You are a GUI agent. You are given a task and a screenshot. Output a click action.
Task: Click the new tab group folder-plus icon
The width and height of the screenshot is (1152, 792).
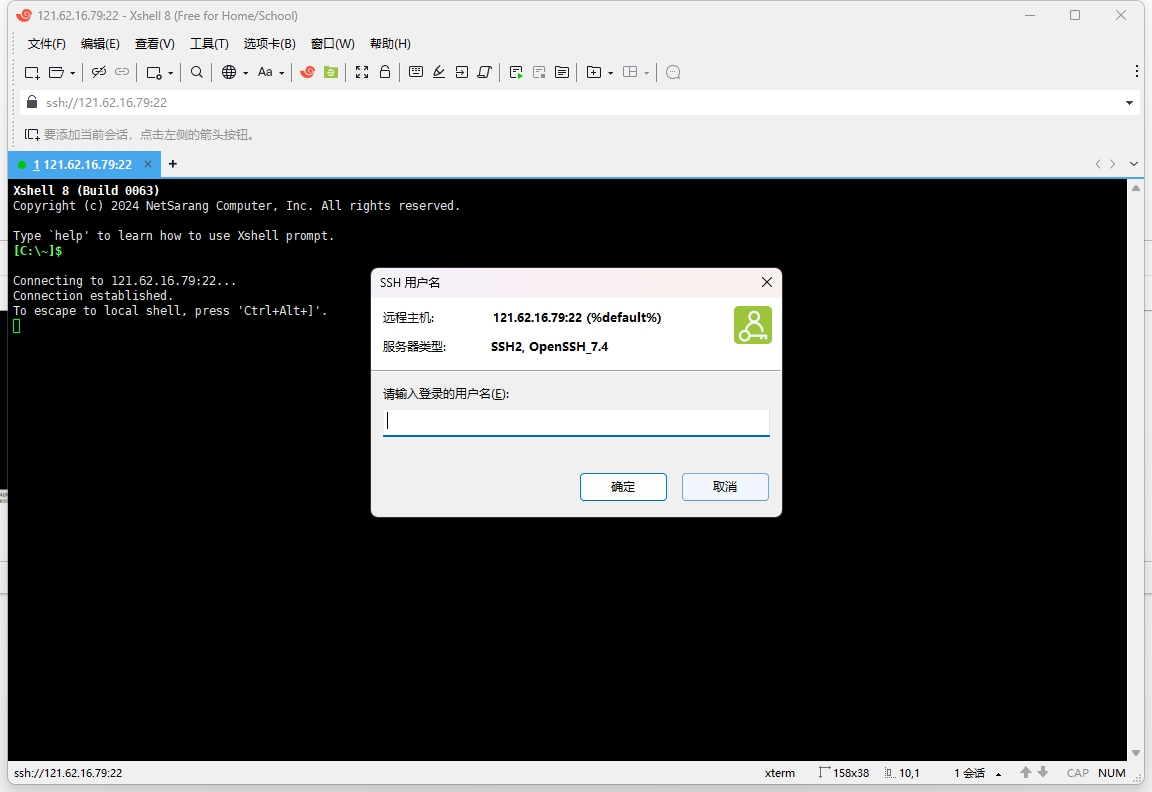pos(594,72)
